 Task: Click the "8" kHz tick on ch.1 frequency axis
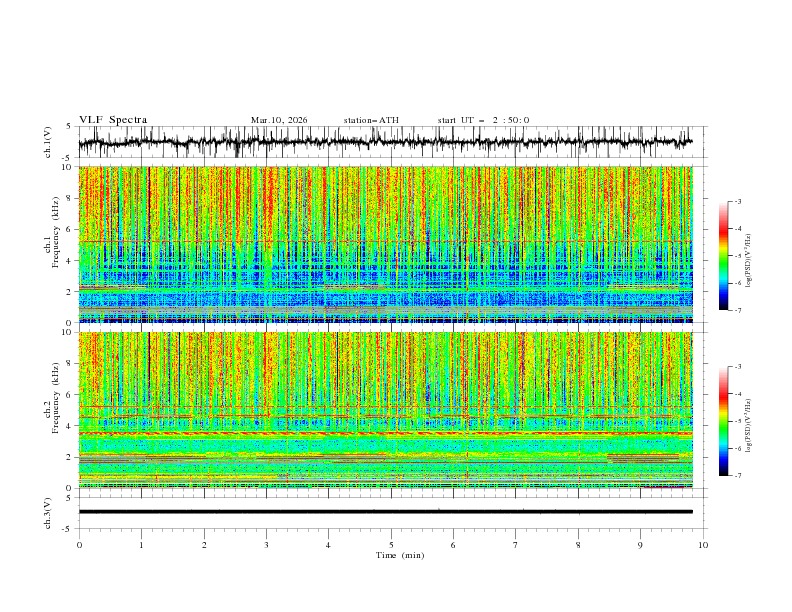click(71, 198)
